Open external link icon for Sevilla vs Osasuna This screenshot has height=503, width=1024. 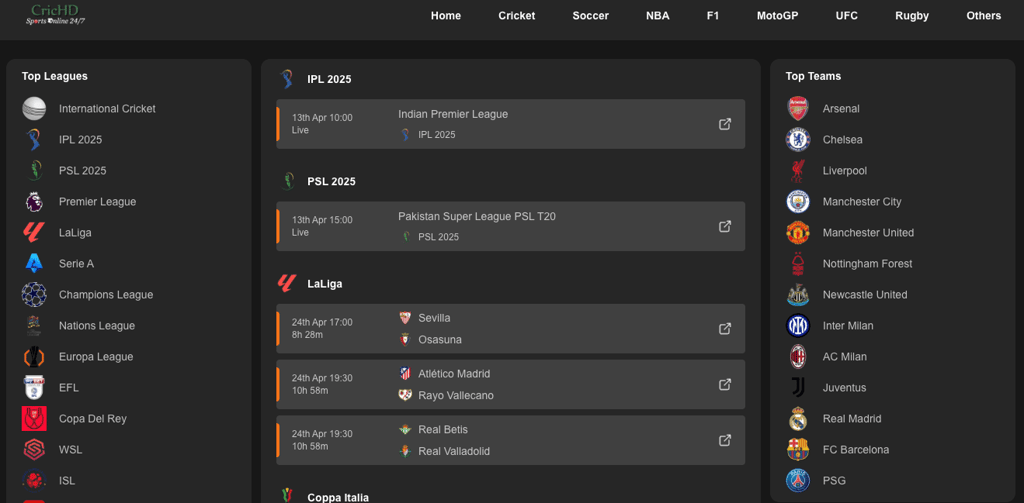point(725,329)
